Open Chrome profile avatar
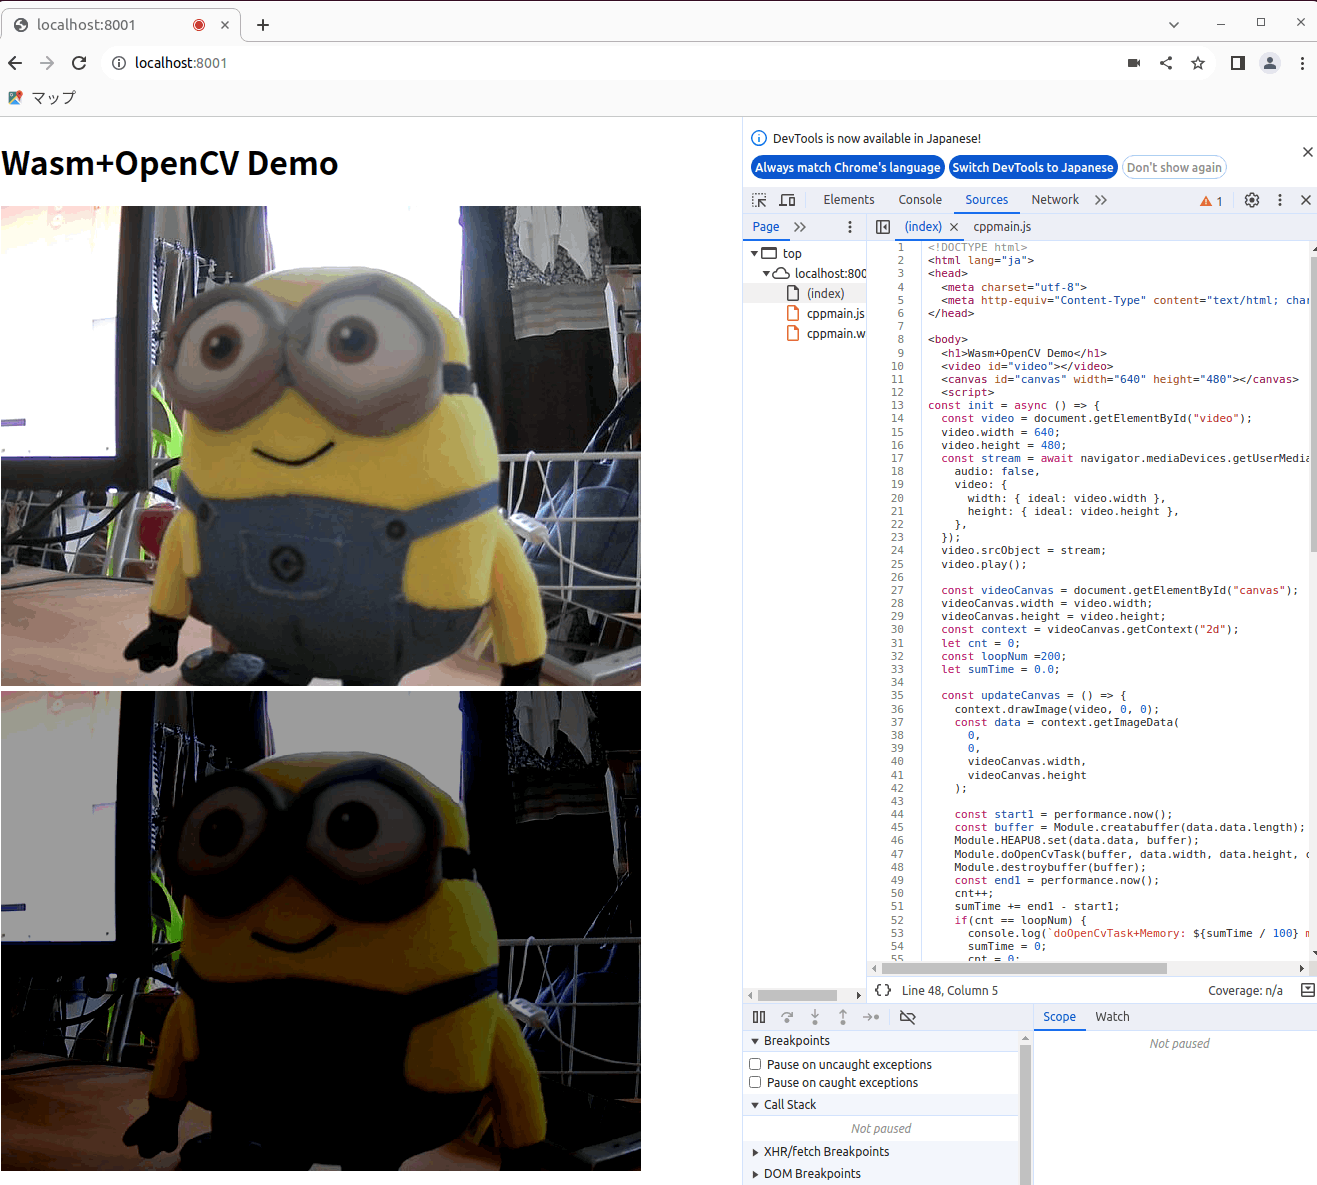The image size is (1317, 1185). pos(1270,63)
